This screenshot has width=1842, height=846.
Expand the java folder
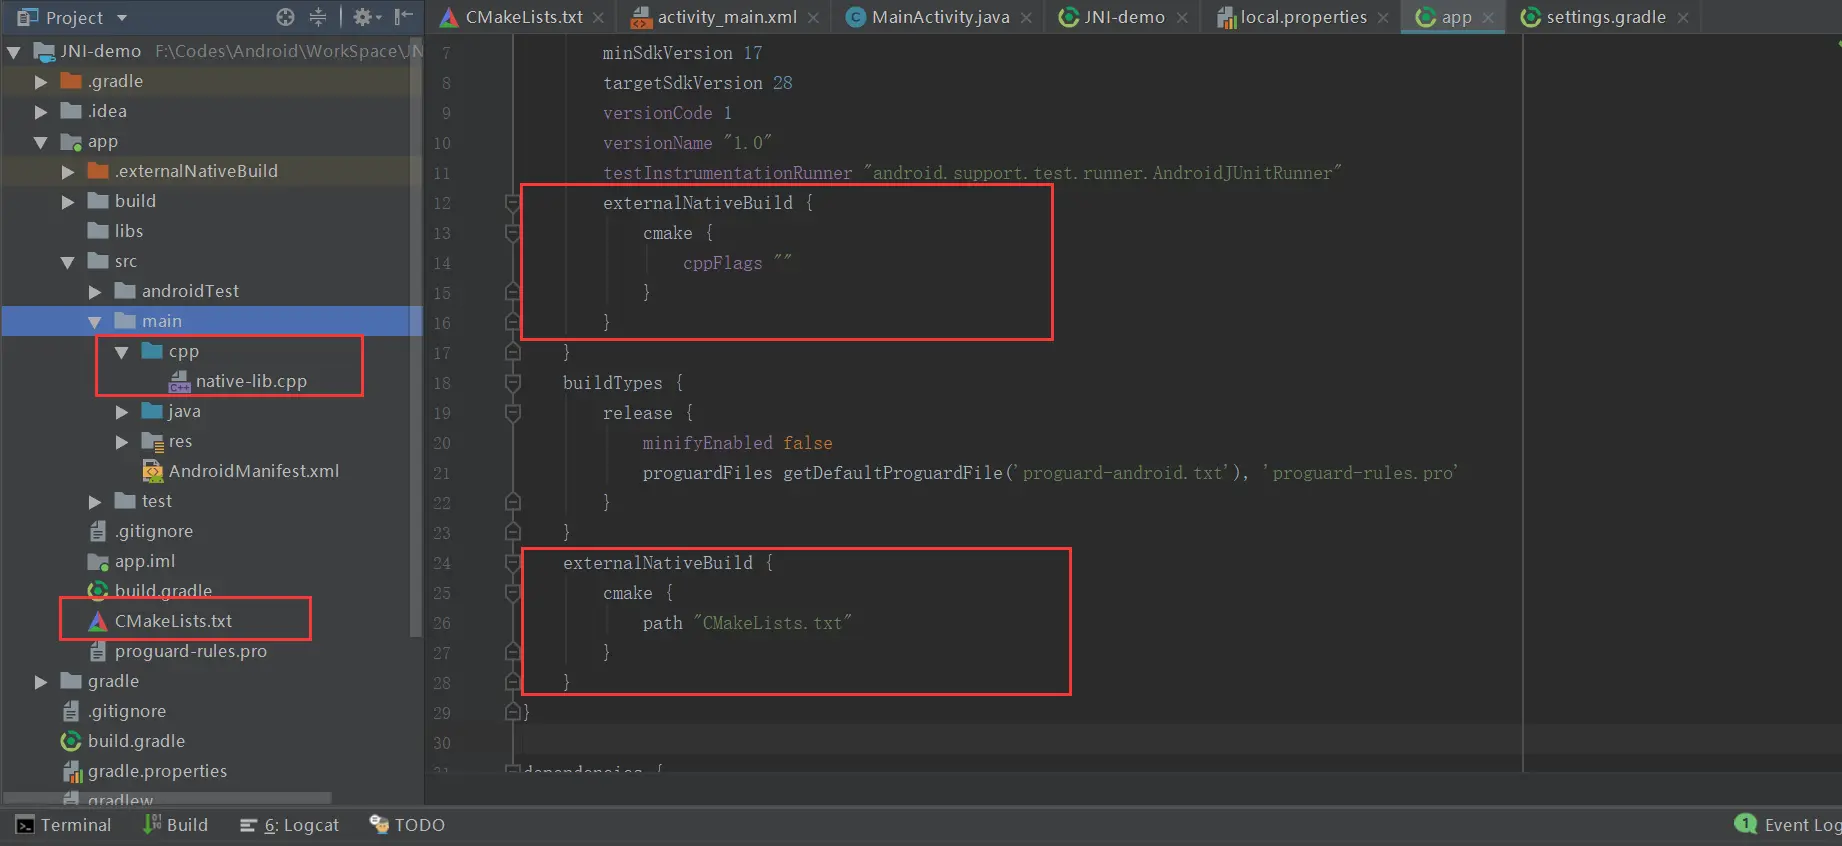(x=122, y=412)
